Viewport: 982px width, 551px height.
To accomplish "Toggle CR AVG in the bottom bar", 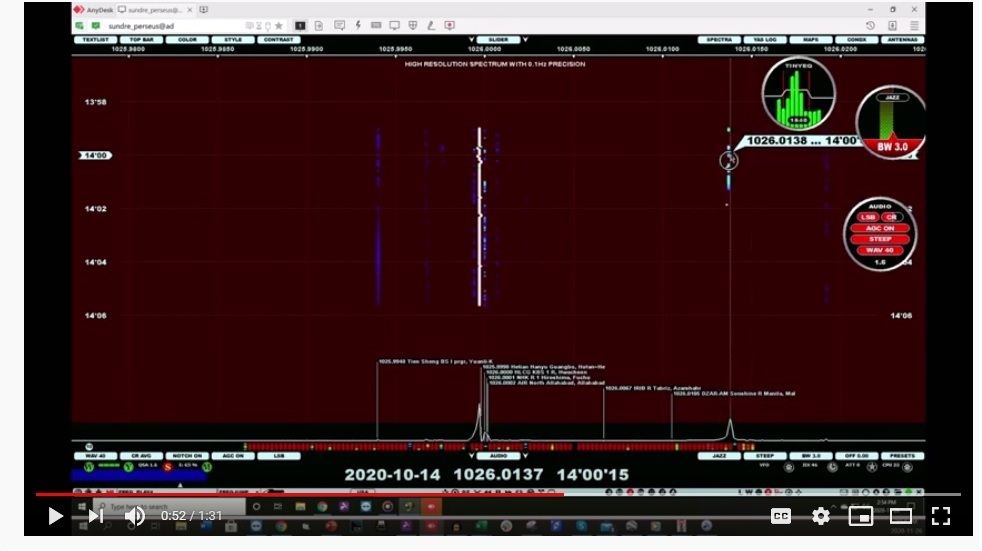I will (x=142, y=456).
